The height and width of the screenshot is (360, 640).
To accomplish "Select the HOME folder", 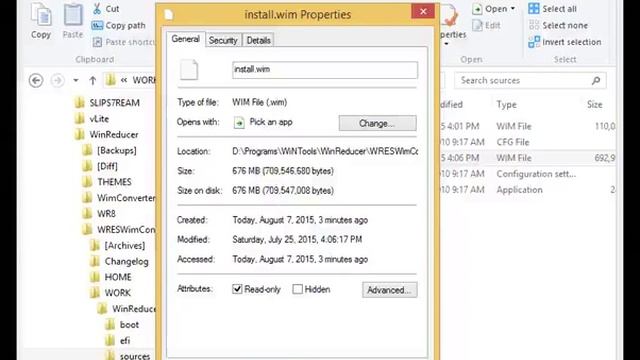I will (111, 277).
